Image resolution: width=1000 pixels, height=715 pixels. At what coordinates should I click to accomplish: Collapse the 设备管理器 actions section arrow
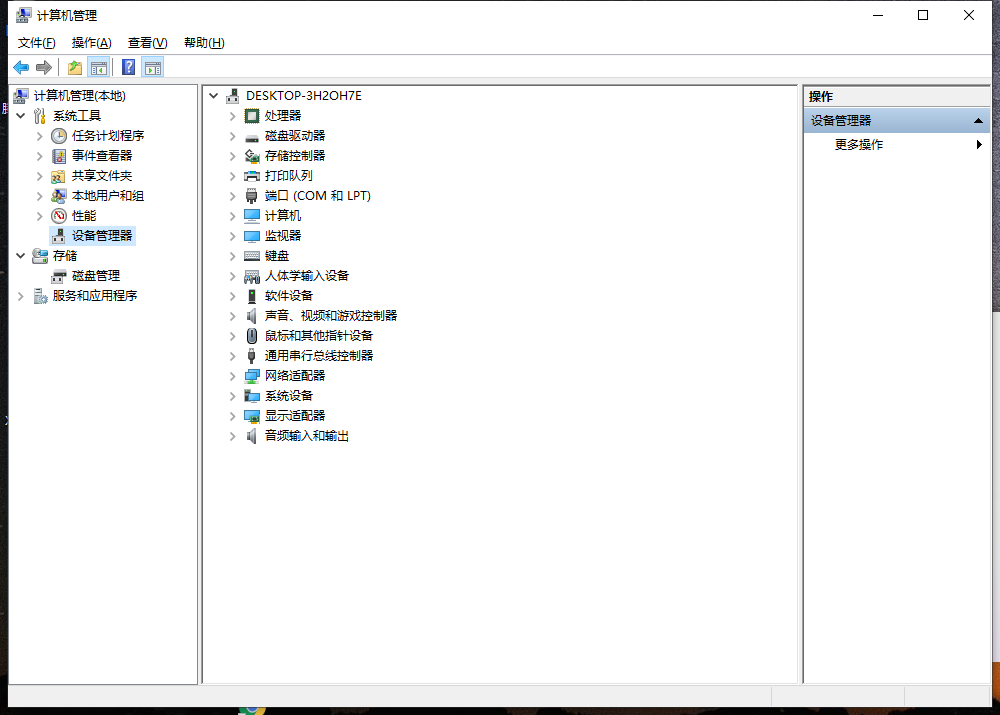(x=978, y=121)
